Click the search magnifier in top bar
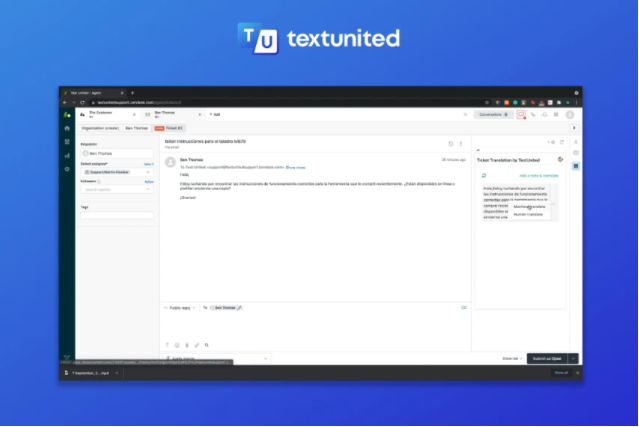 (x=465, y=115)
